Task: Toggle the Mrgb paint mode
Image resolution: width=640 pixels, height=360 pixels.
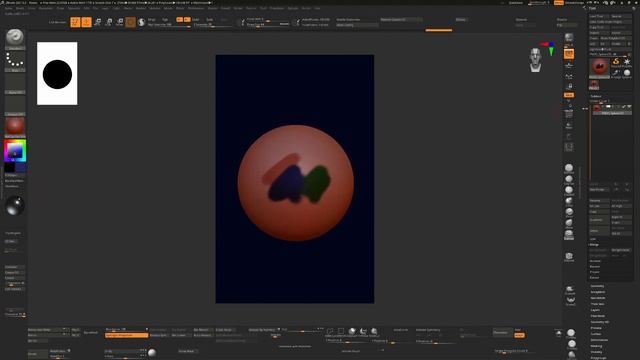Action: pyautogui.click(x=152, y=20)
